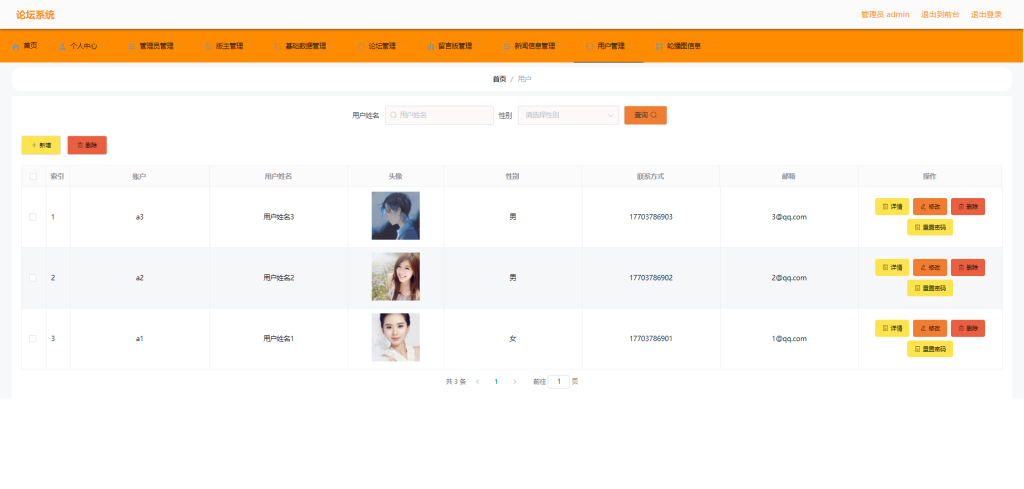The height and width of the screenshot is (489, 1024).
Task: Click the 用户姓名 search input field
Action: tap(440, 116)
